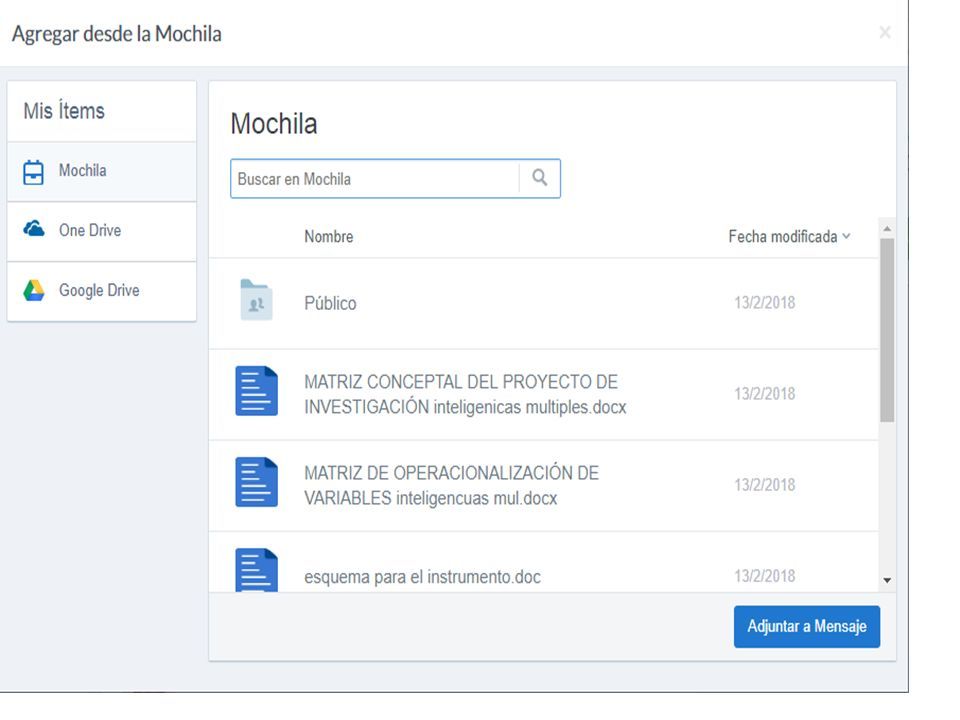960x720 pixels.
Task: Choose Google Drive in Mis Ítems list
Action: 102,291
